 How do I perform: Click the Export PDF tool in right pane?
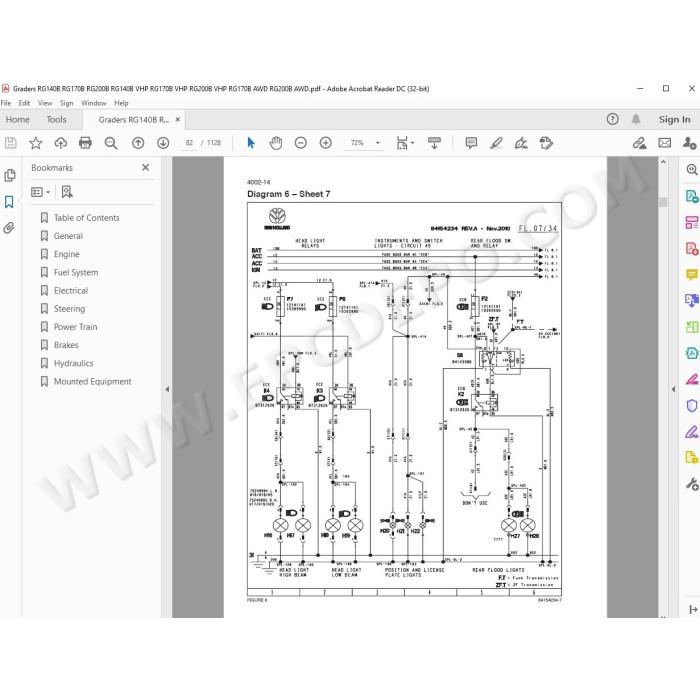point(692,196)
